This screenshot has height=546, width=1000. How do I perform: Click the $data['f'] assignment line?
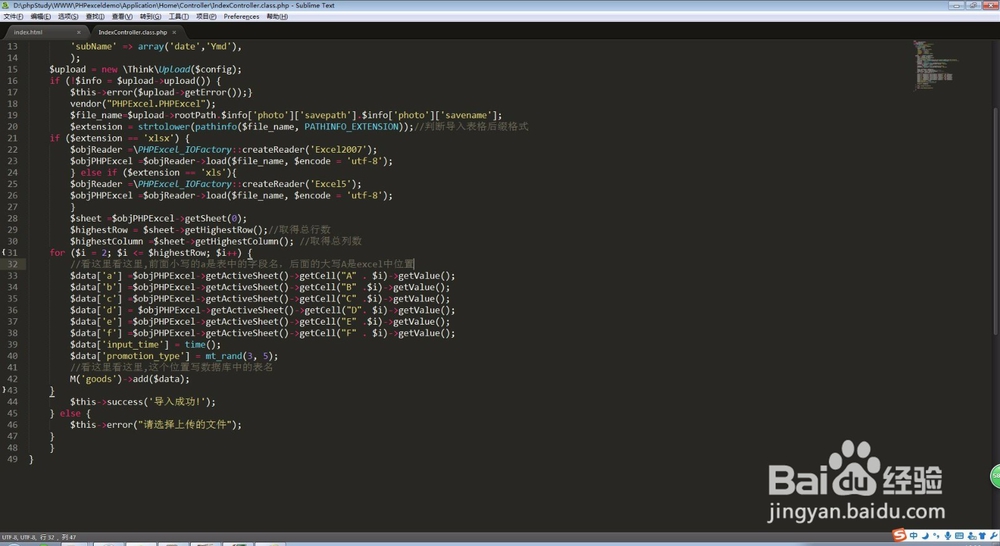pos(263,333)
